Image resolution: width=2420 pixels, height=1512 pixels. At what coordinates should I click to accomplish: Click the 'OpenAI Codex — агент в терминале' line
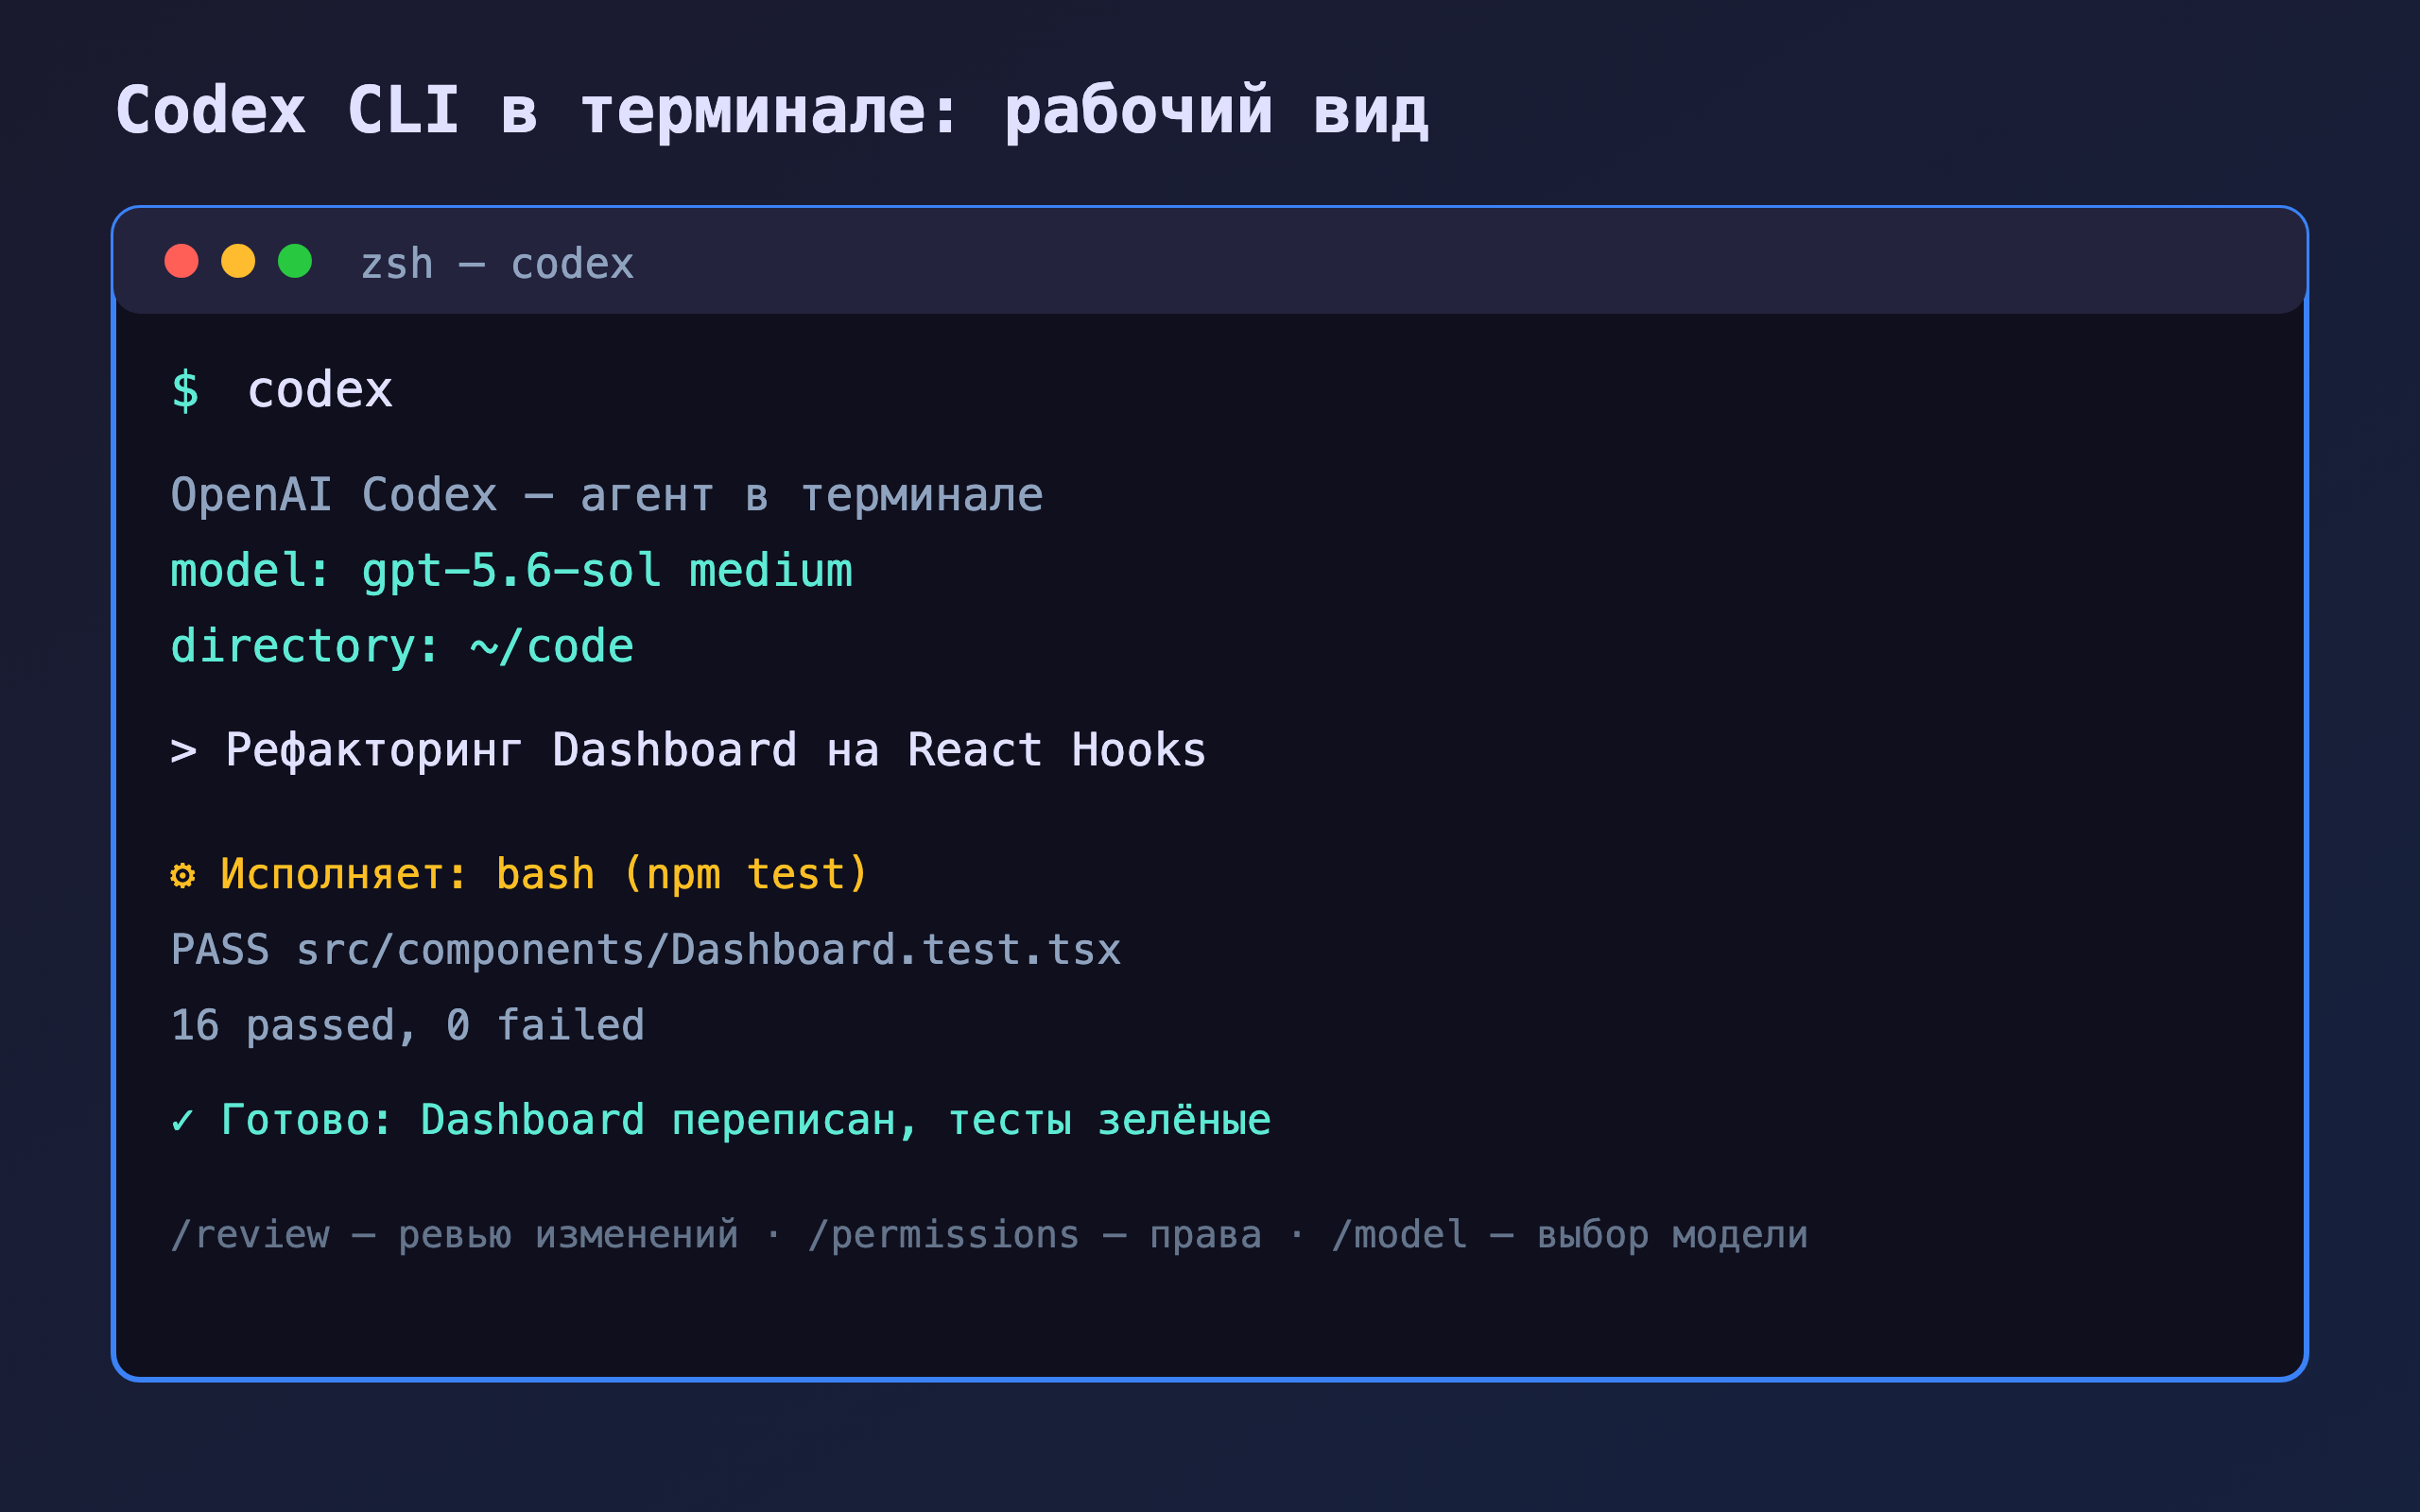coord(607,496)
